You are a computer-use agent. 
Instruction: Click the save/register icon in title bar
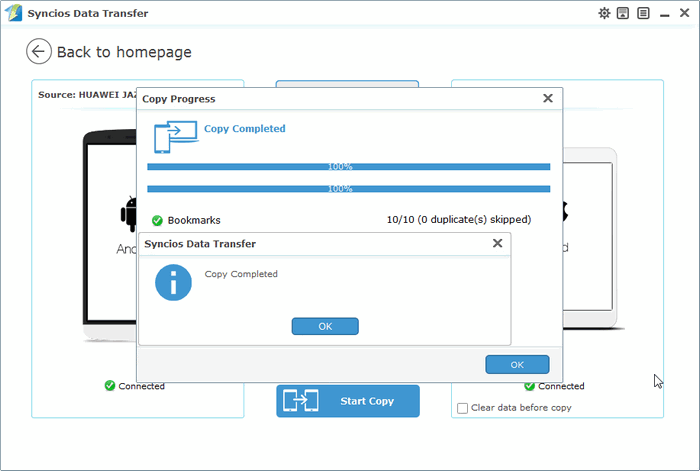pos(623,13)
